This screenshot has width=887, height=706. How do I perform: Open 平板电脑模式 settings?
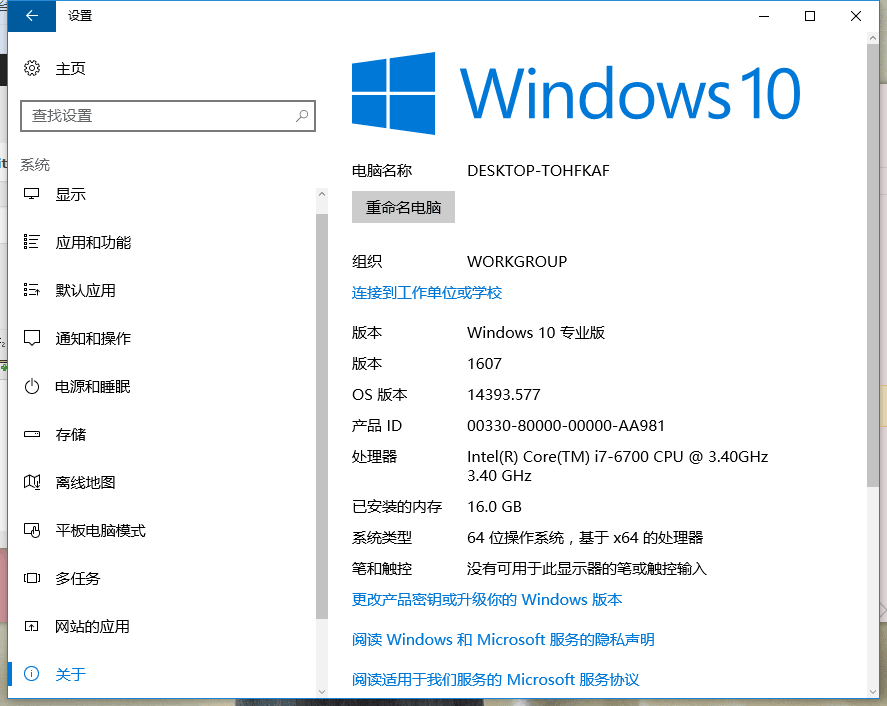point(100,530)
